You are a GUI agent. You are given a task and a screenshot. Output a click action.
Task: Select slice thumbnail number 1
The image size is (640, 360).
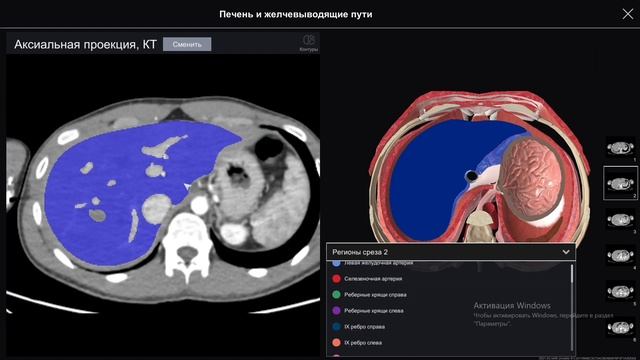[620, 147]
